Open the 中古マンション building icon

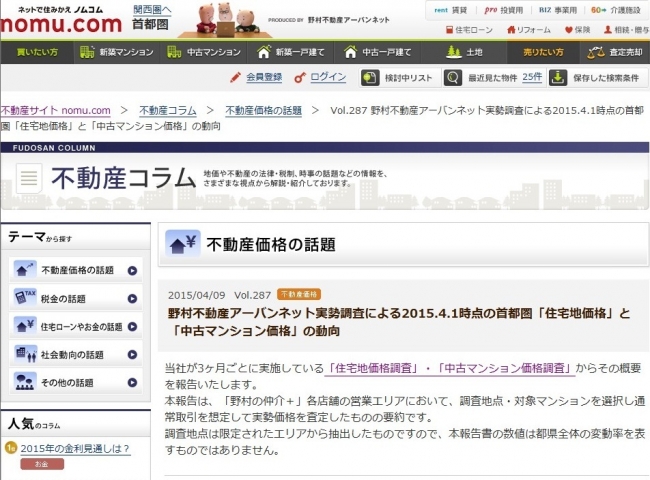click(x=174, y=52)
